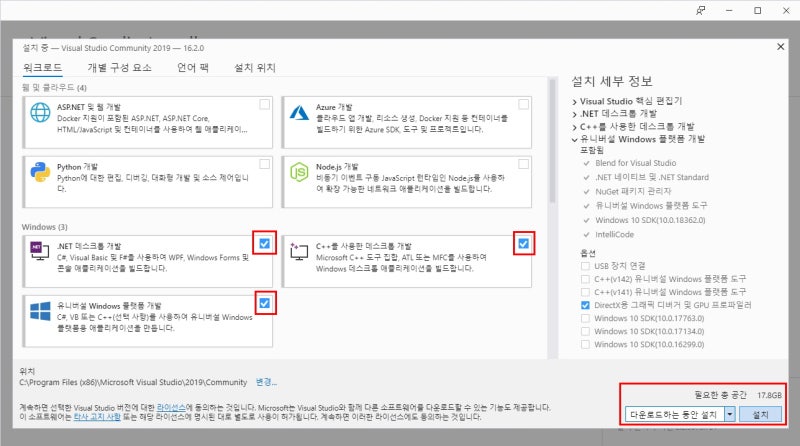Switch to the 언어 팩 tab
800x446 pixels.
pyautogui.click(x=193, y=67)
